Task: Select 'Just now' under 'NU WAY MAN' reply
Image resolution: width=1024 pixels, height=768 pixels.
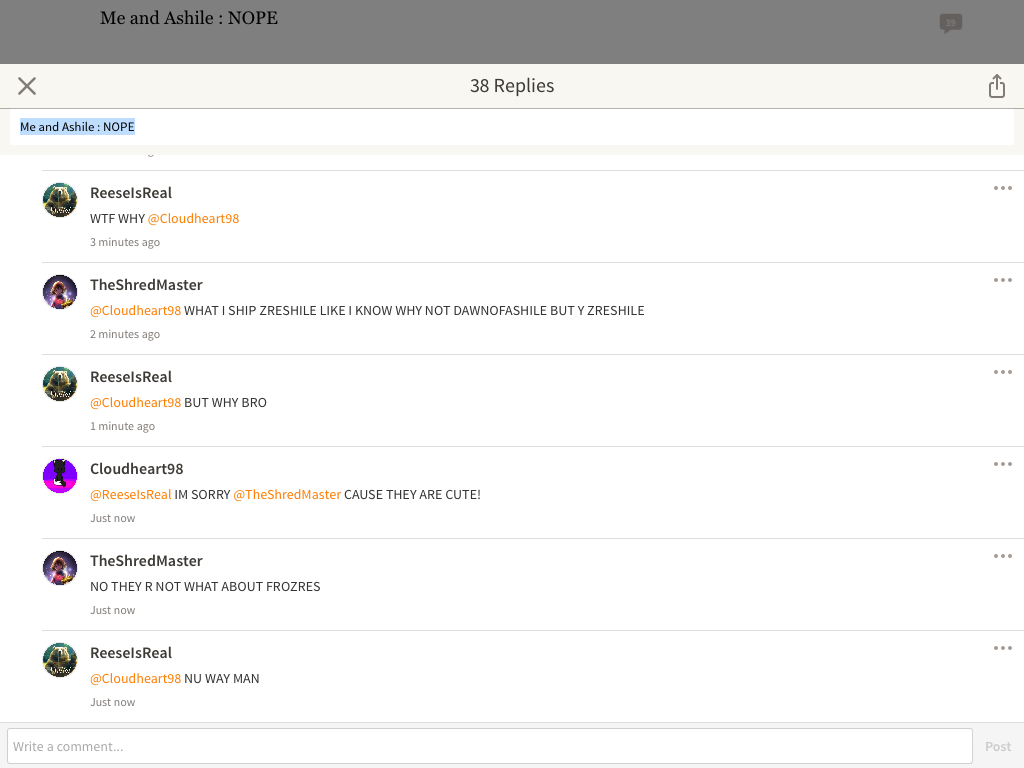Action: click(112, 703)
